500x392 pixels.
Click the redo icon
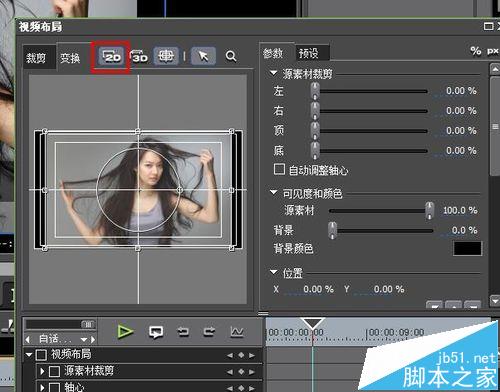click(x=209, y=332)
